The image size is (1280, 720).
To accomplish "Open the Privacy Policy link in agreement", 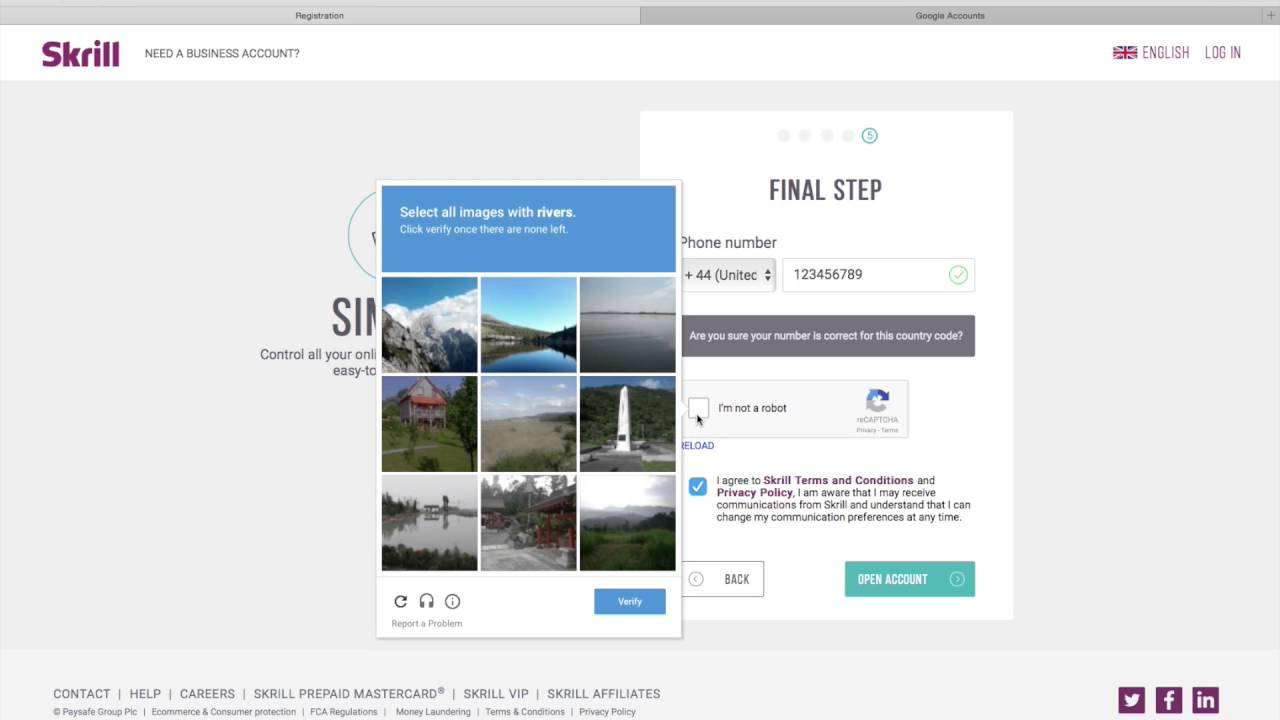I will 754,493.
